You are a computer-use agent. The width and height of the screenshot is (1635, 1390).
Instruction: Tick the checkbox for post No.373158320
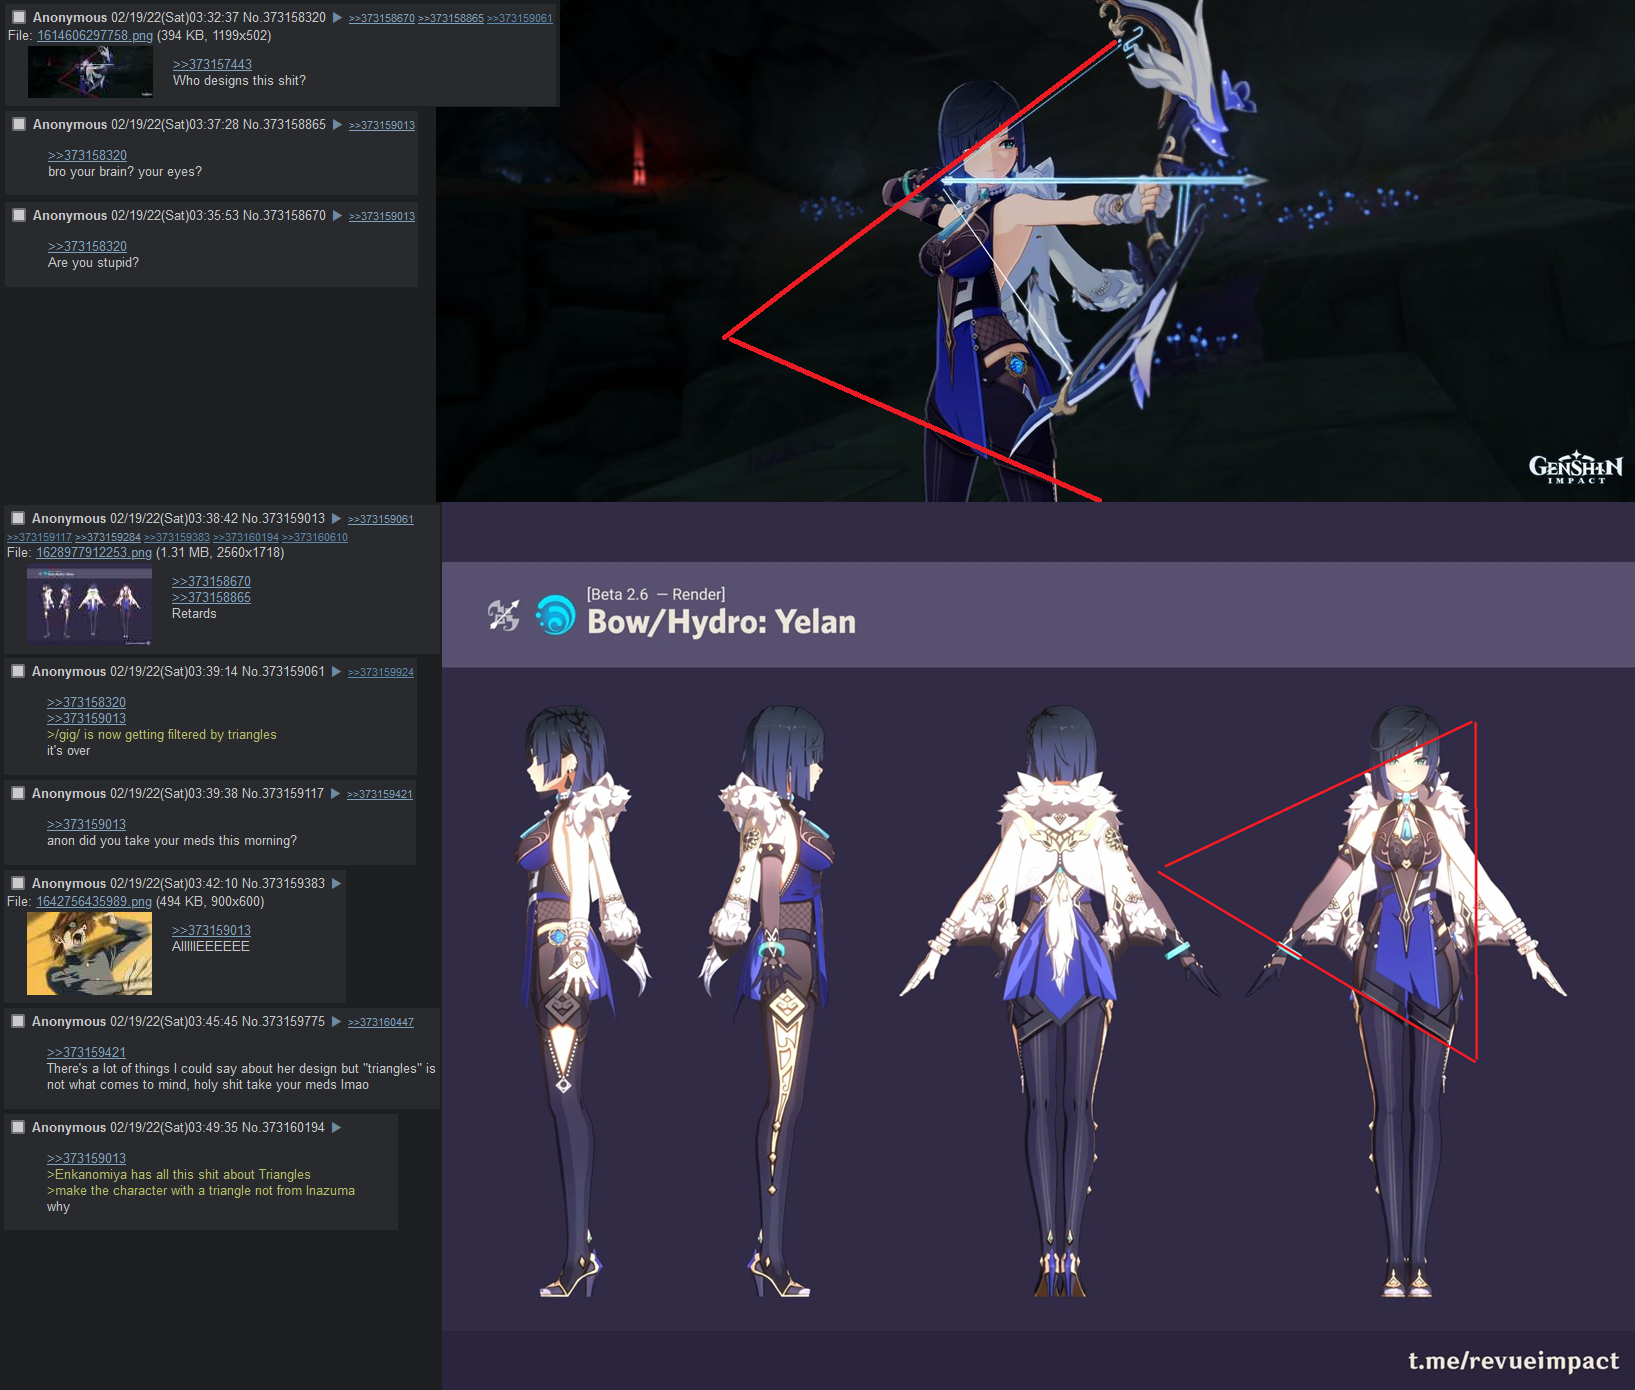click(19, 17)
